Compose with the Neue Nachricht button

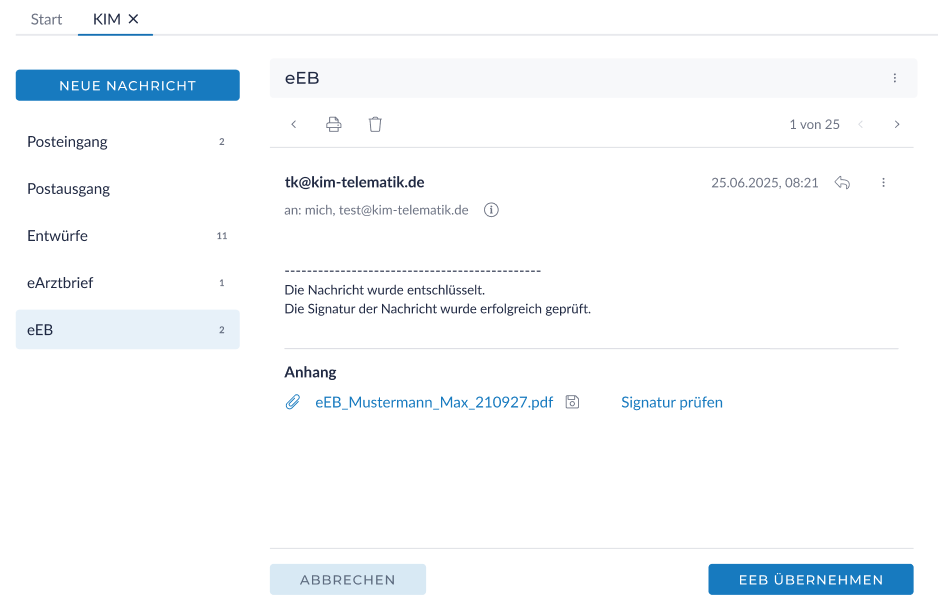point(127,86)
